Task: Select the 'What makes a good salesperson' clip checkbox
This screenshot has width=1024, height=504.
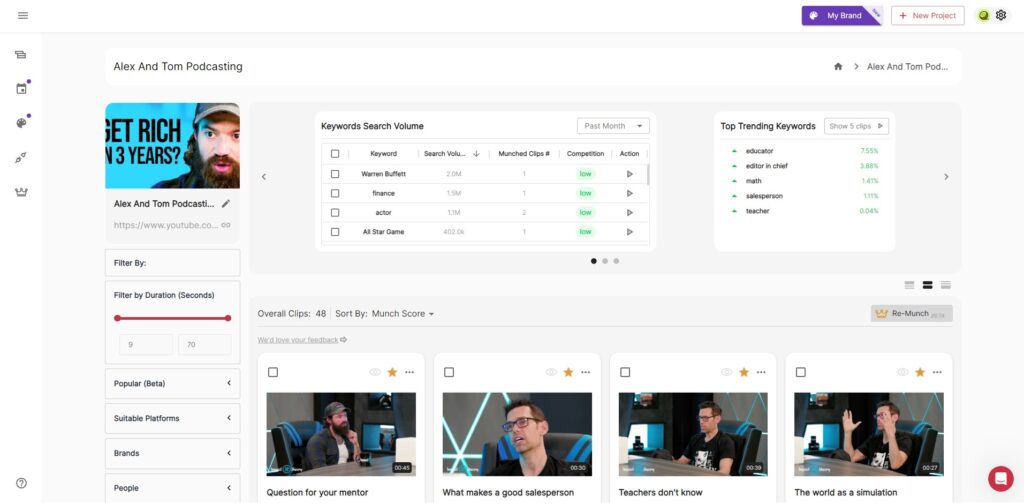Action: click(x=449, y=372)
